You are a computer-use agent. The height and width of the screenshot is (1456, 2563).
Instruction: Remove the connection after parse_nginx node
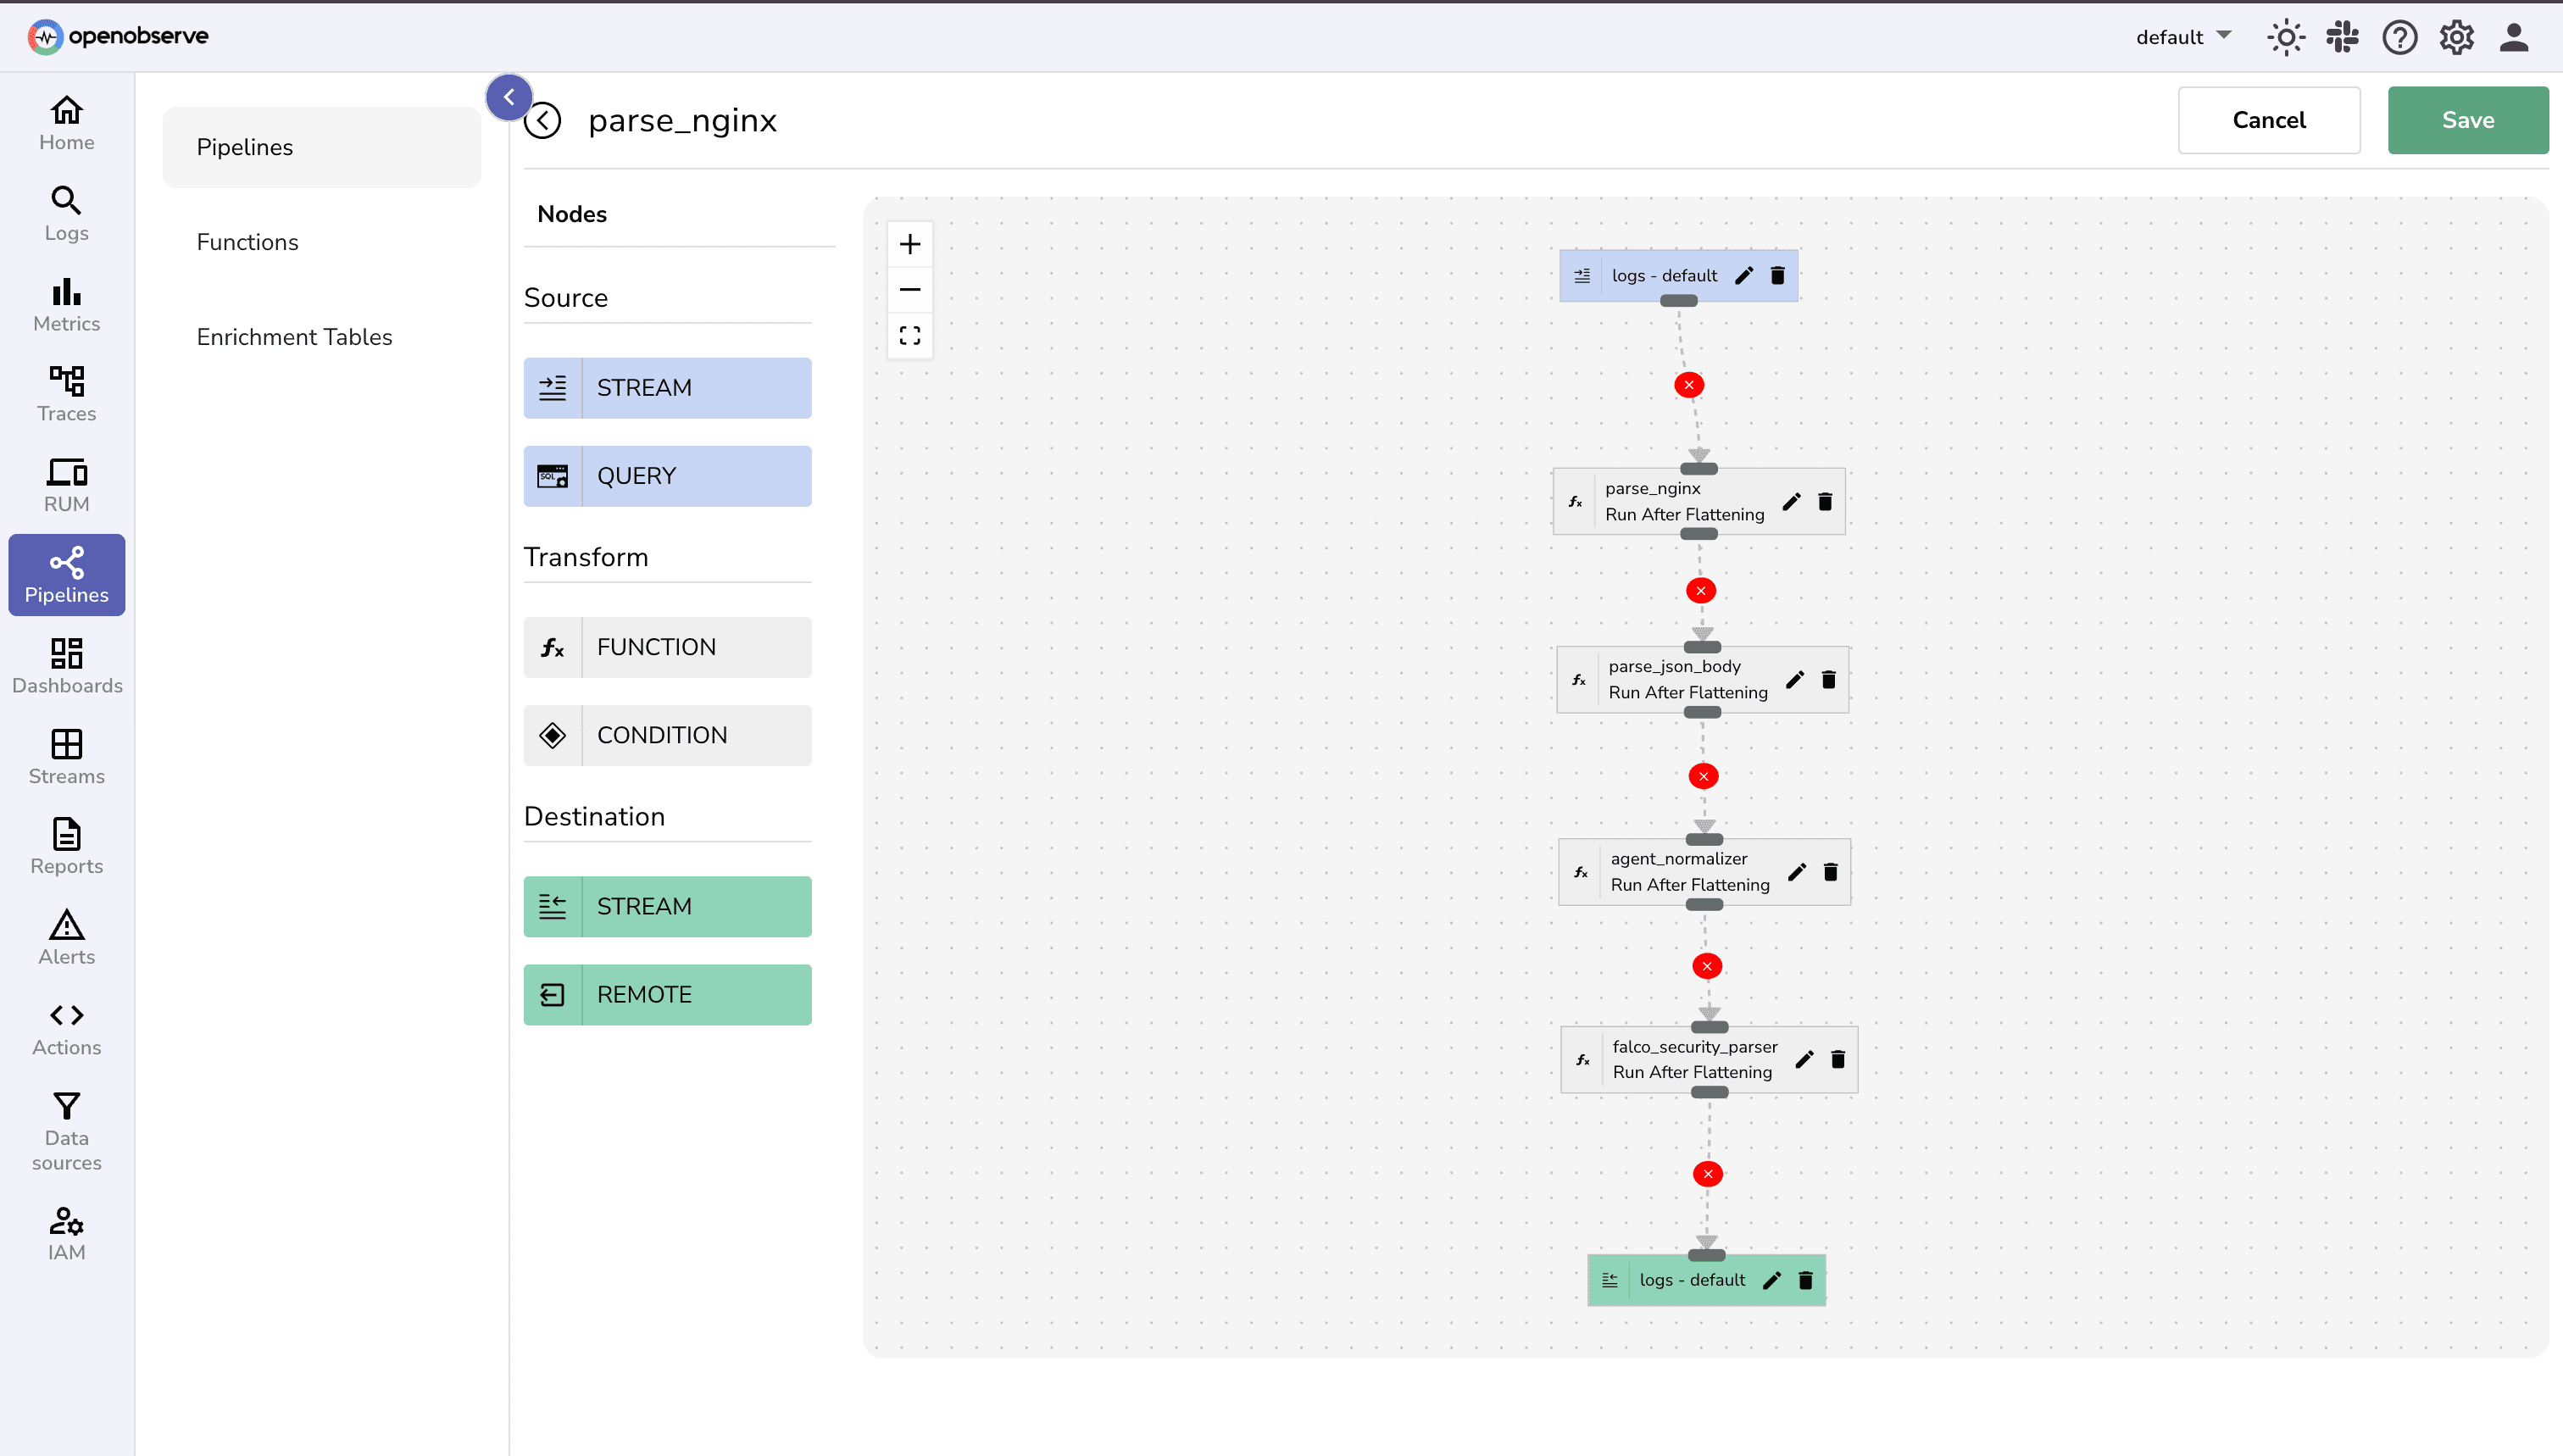[x=1701, y=590]
